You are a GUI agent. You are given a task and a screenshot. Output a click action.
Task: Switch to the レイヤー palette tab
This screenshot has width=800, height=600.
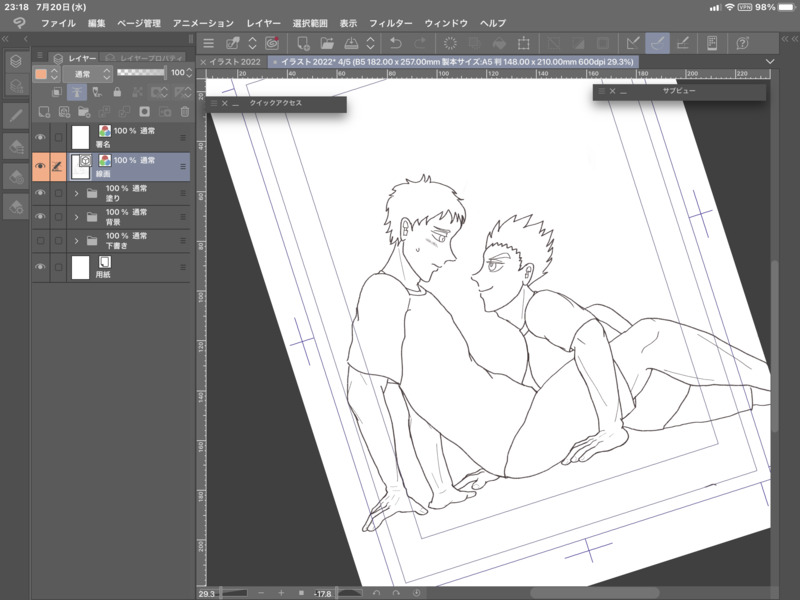(x=75, y=58)
